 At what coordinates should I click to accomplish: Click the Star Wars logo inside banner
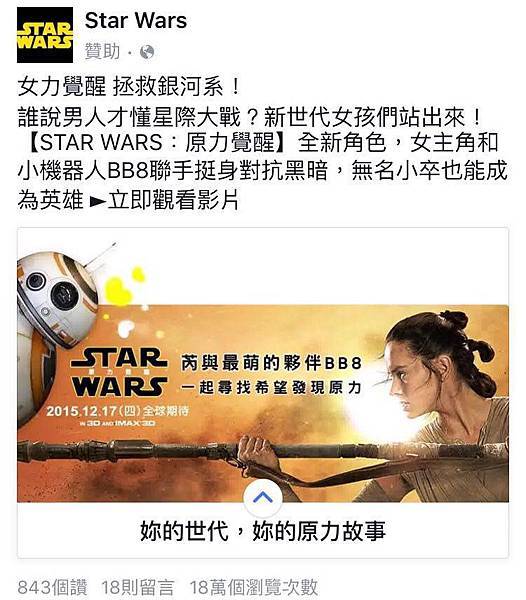[x=119, y=373]
